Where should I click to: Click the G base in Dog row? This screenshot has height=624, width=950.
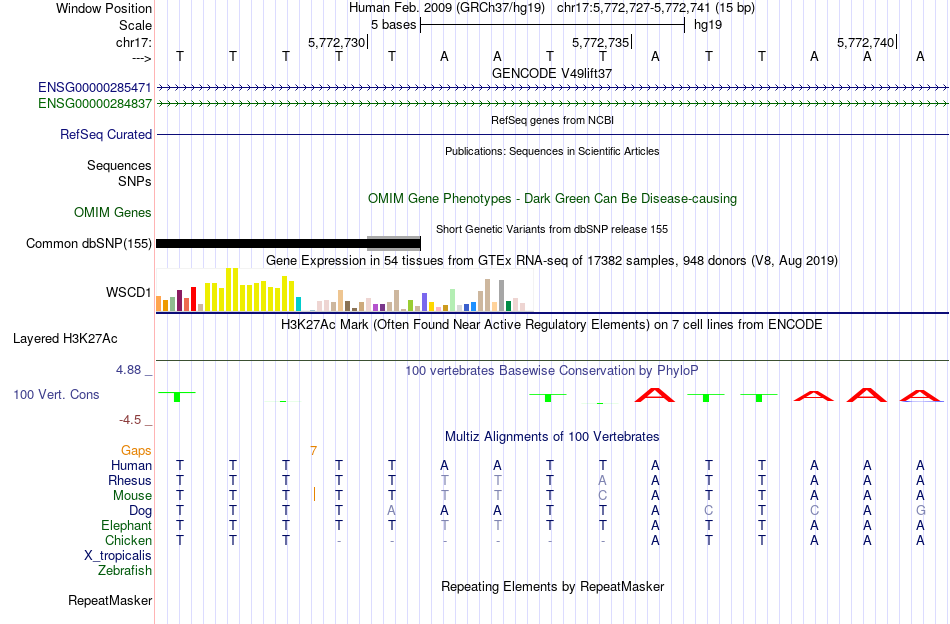click(x=920, y=511)
